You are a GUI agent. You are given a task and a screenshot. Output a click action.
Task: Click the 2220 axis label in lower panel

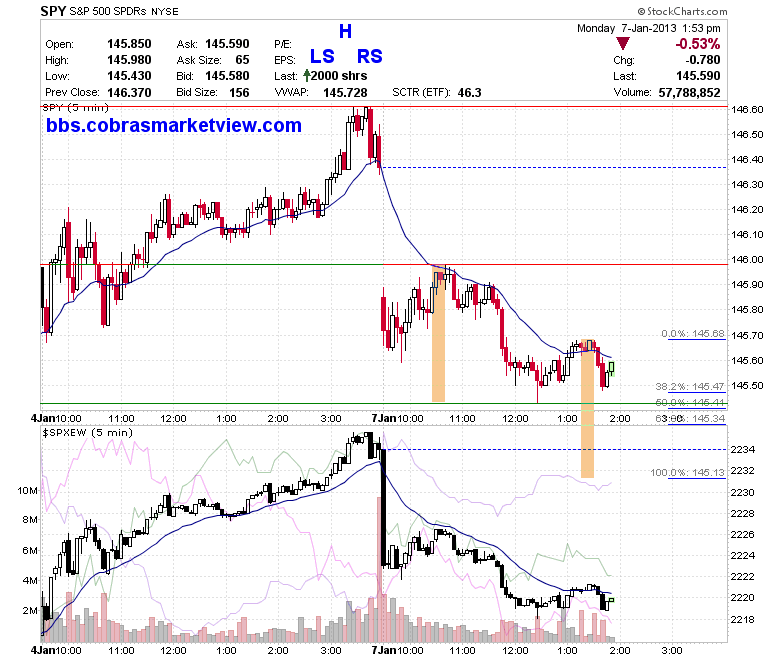(x=742, y=597)
